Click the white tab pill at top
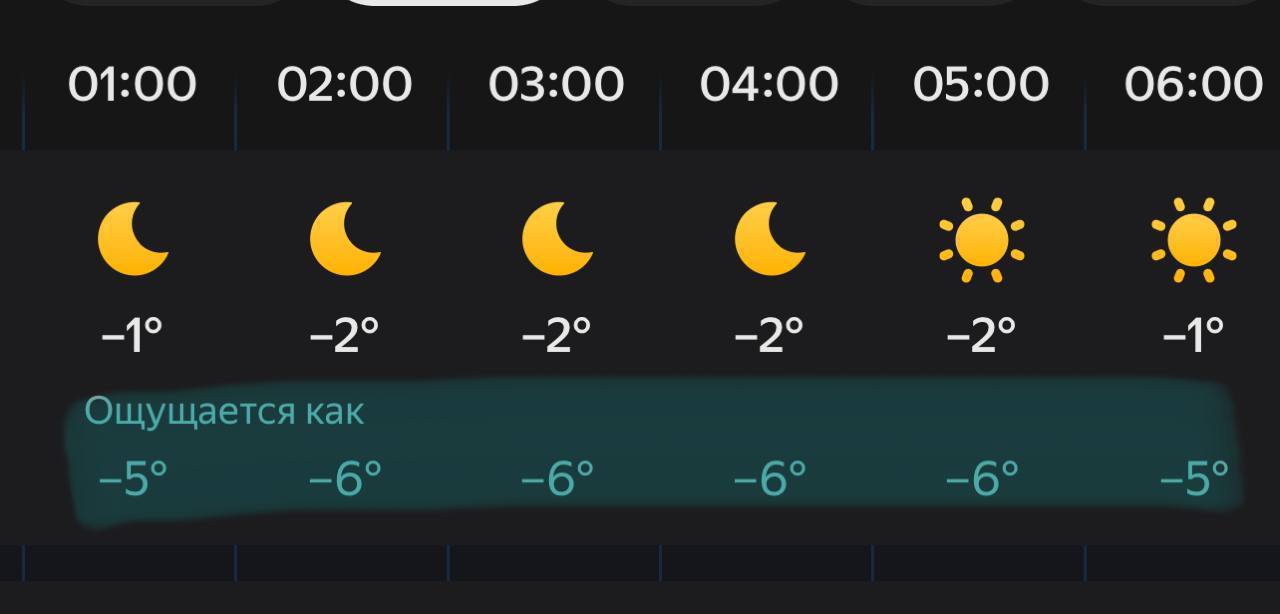 tap(445, 3)
